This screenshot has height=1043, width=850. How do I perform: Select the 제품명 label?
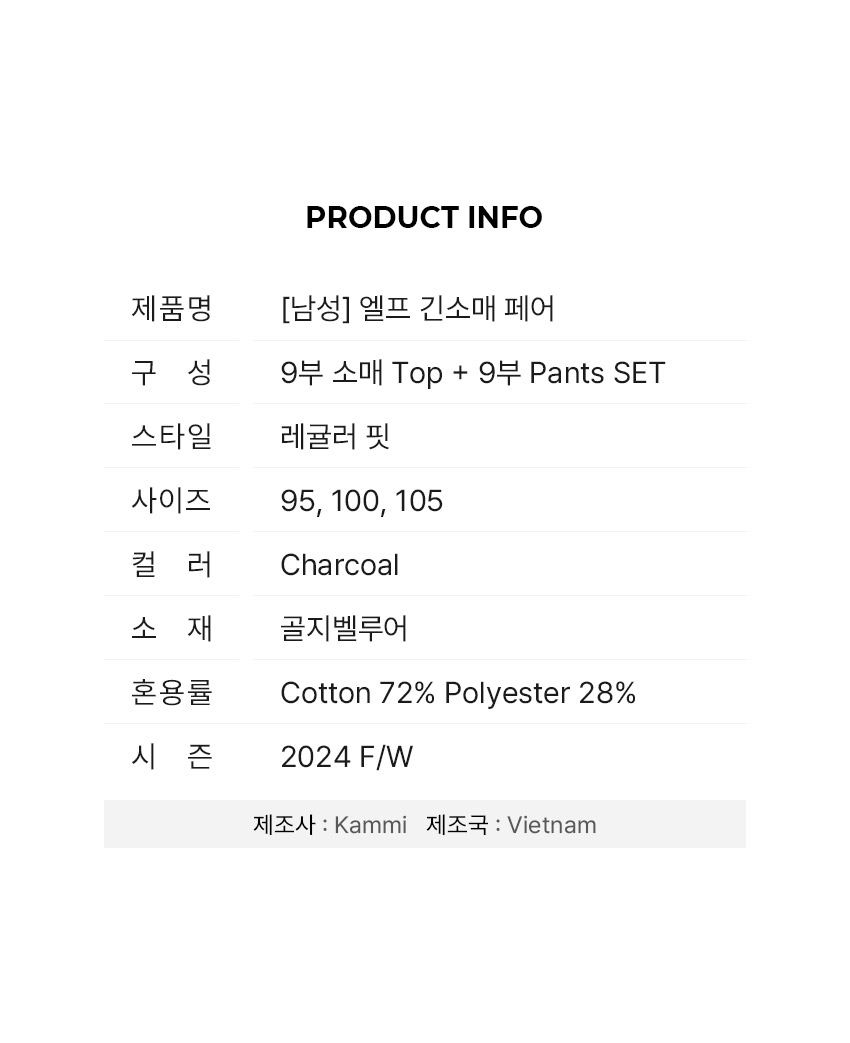click(x=172, y=308)
